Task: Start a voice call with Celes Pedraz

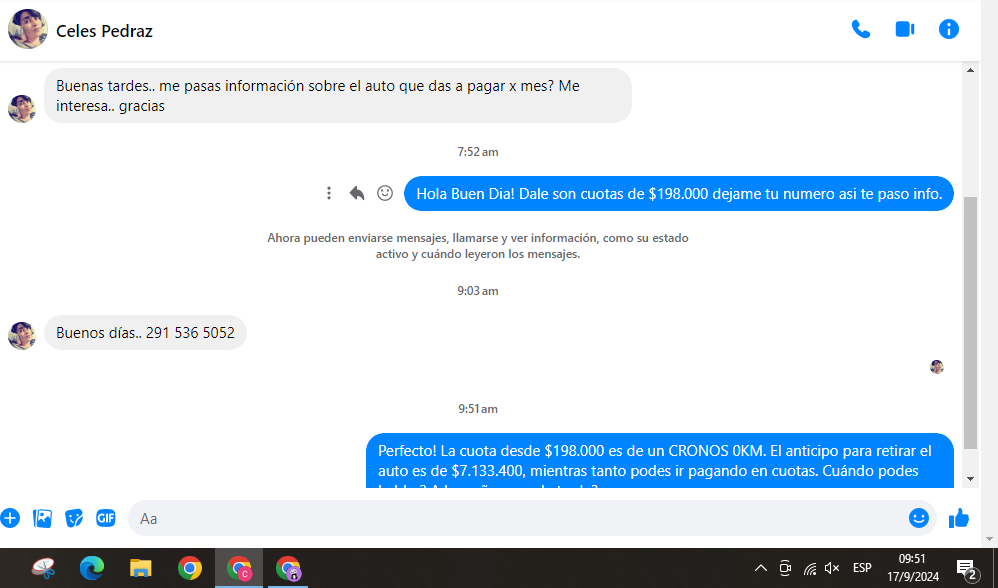Action: 860,30
